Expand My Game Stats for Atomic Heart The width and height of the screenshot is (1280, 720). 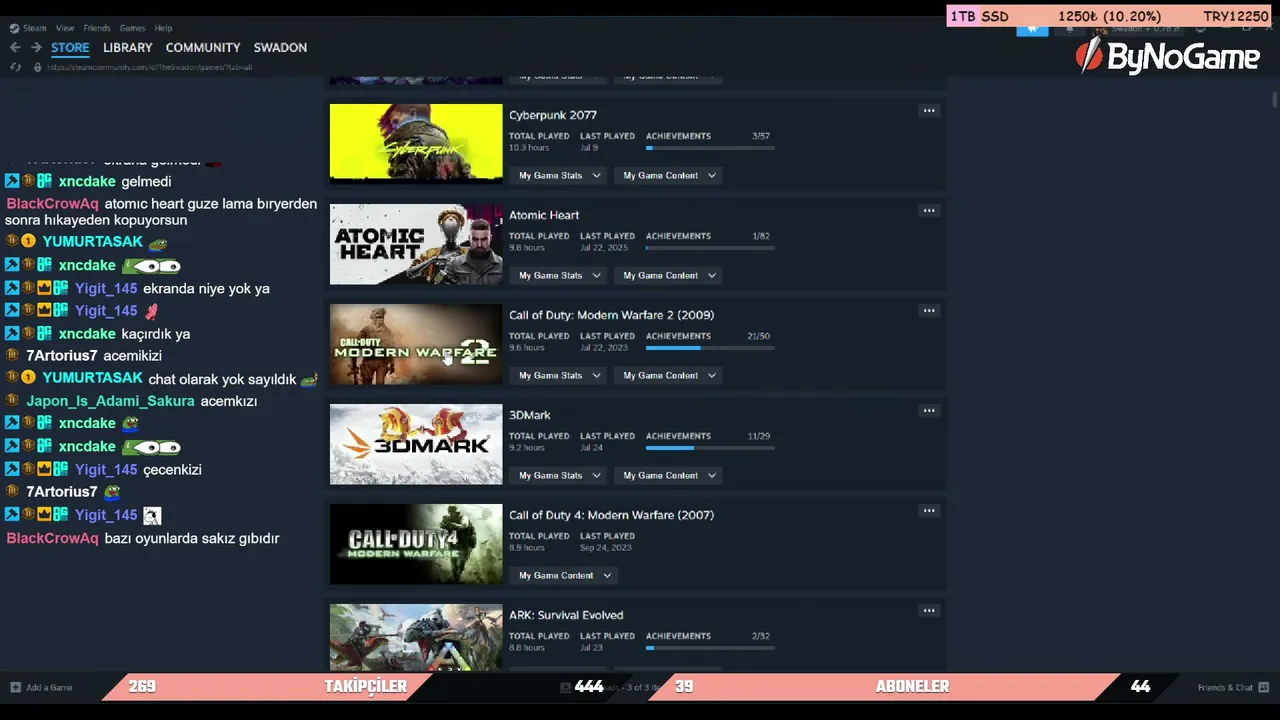(560, 275)
